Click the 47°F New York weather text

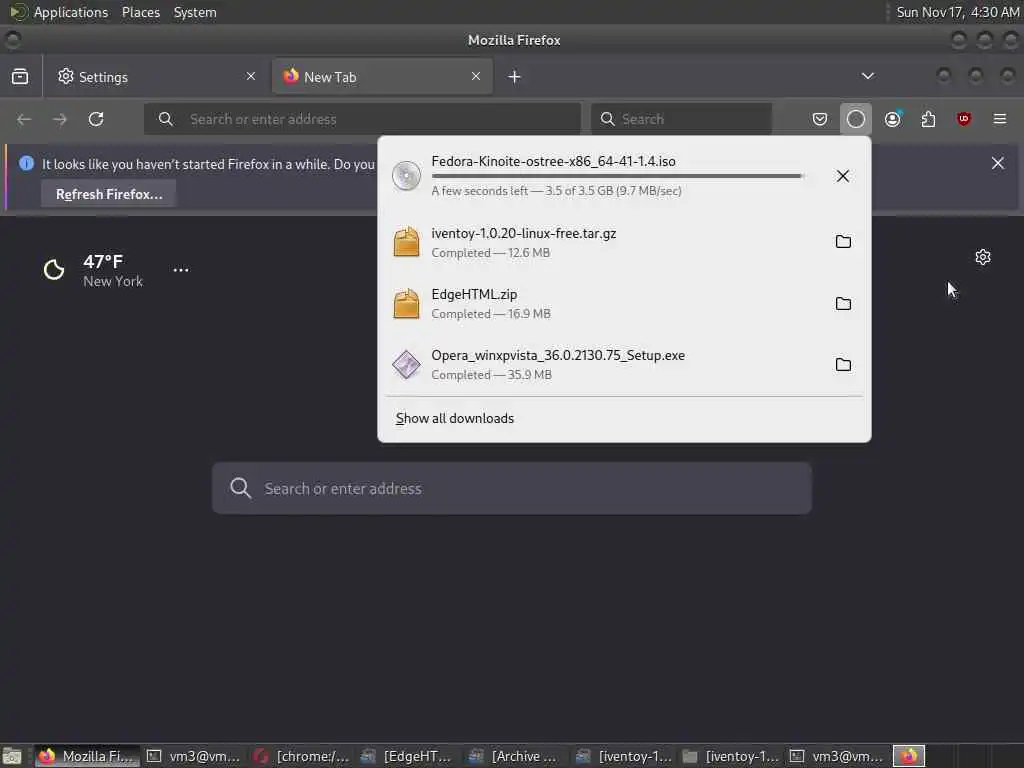[x=113, y=270]
